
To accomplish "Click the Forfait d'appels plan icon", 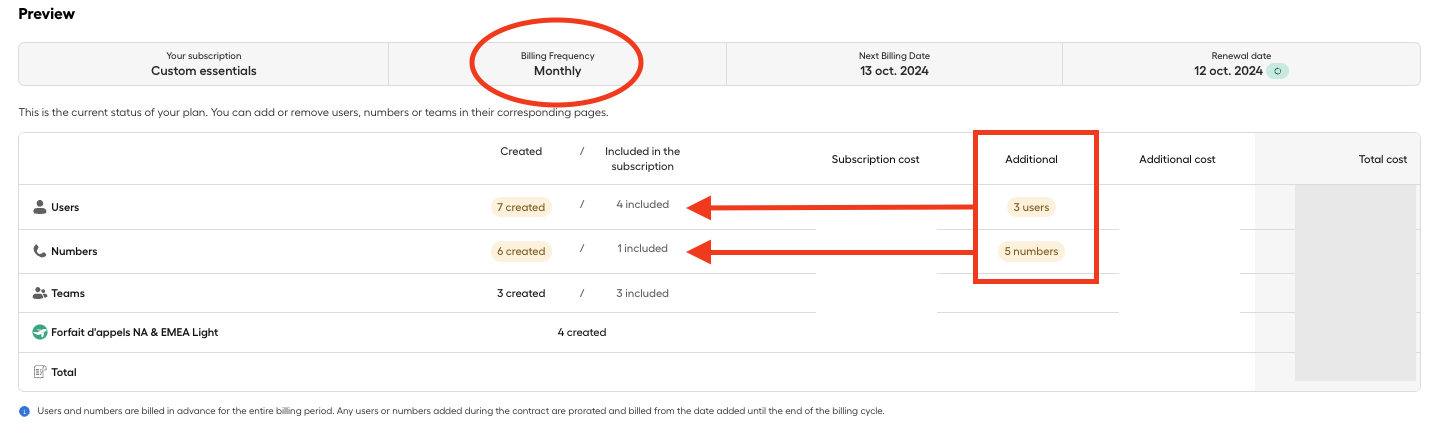I will point(40,332).
